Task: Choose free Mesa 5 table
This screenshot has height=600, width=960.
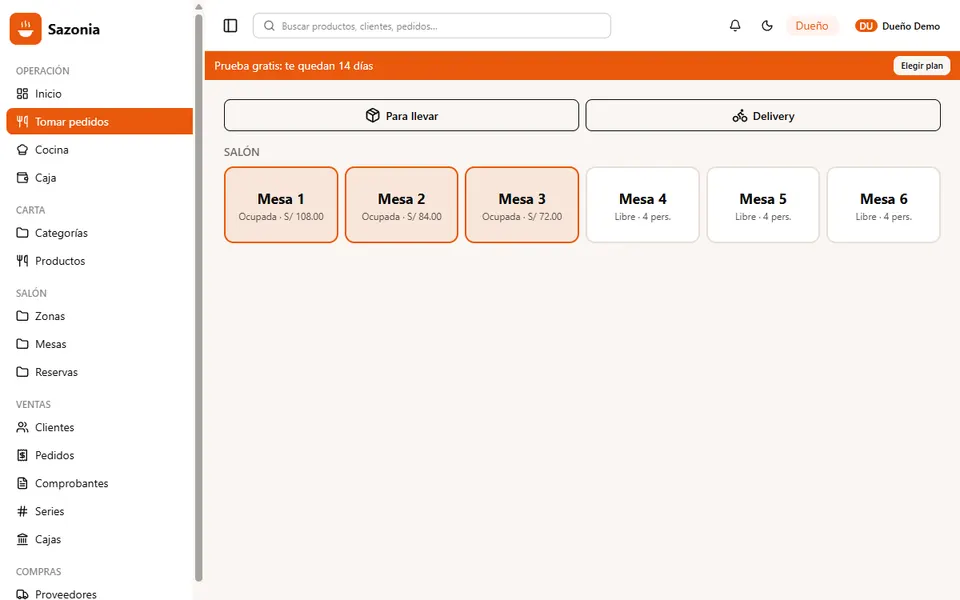Action: [x=763, y=205]
